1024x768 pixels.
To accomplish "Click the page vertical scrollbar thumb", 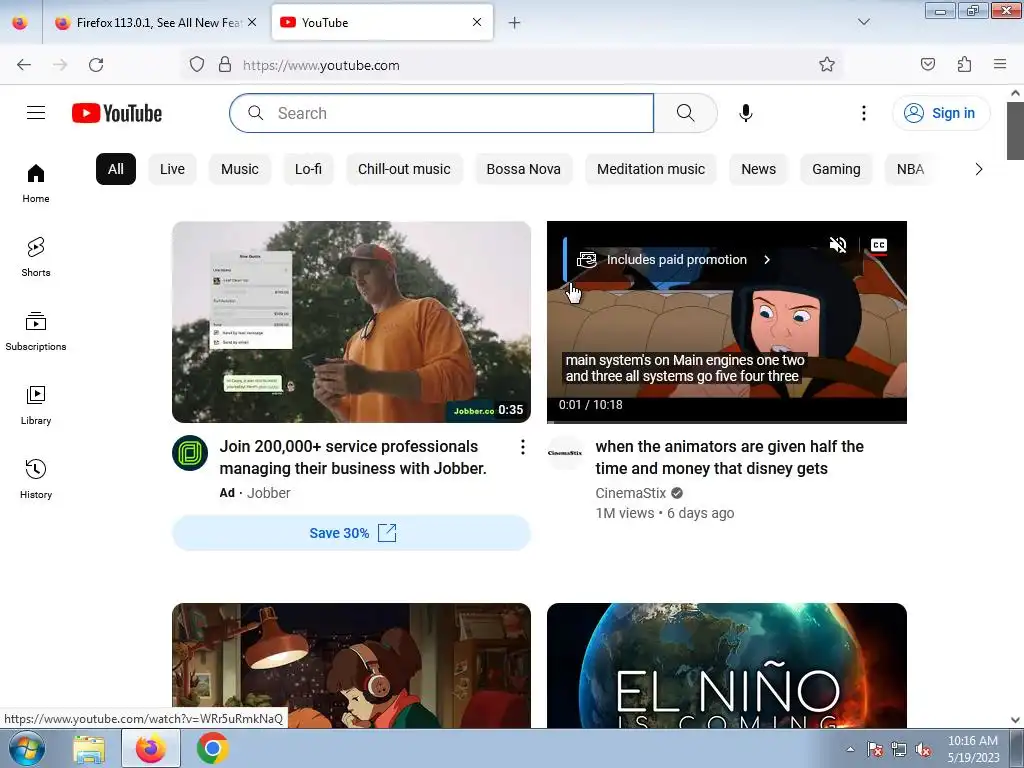I will point(1015,131).
